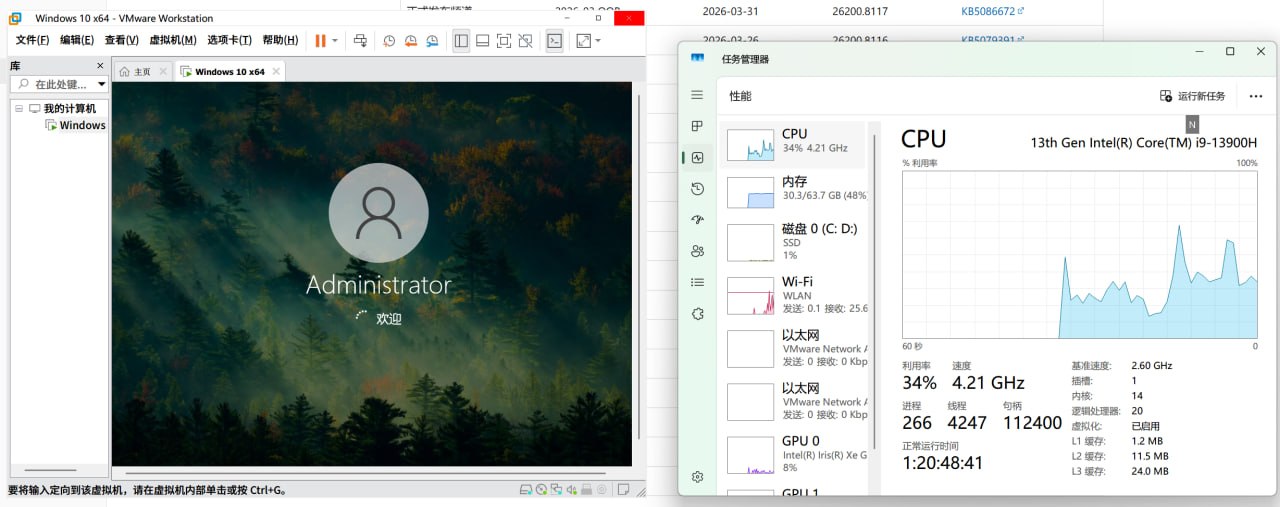The width and height of the screenshot is (1280, 507).
Task: Select the GPU 0 performance item
Action: coord(794,455)
